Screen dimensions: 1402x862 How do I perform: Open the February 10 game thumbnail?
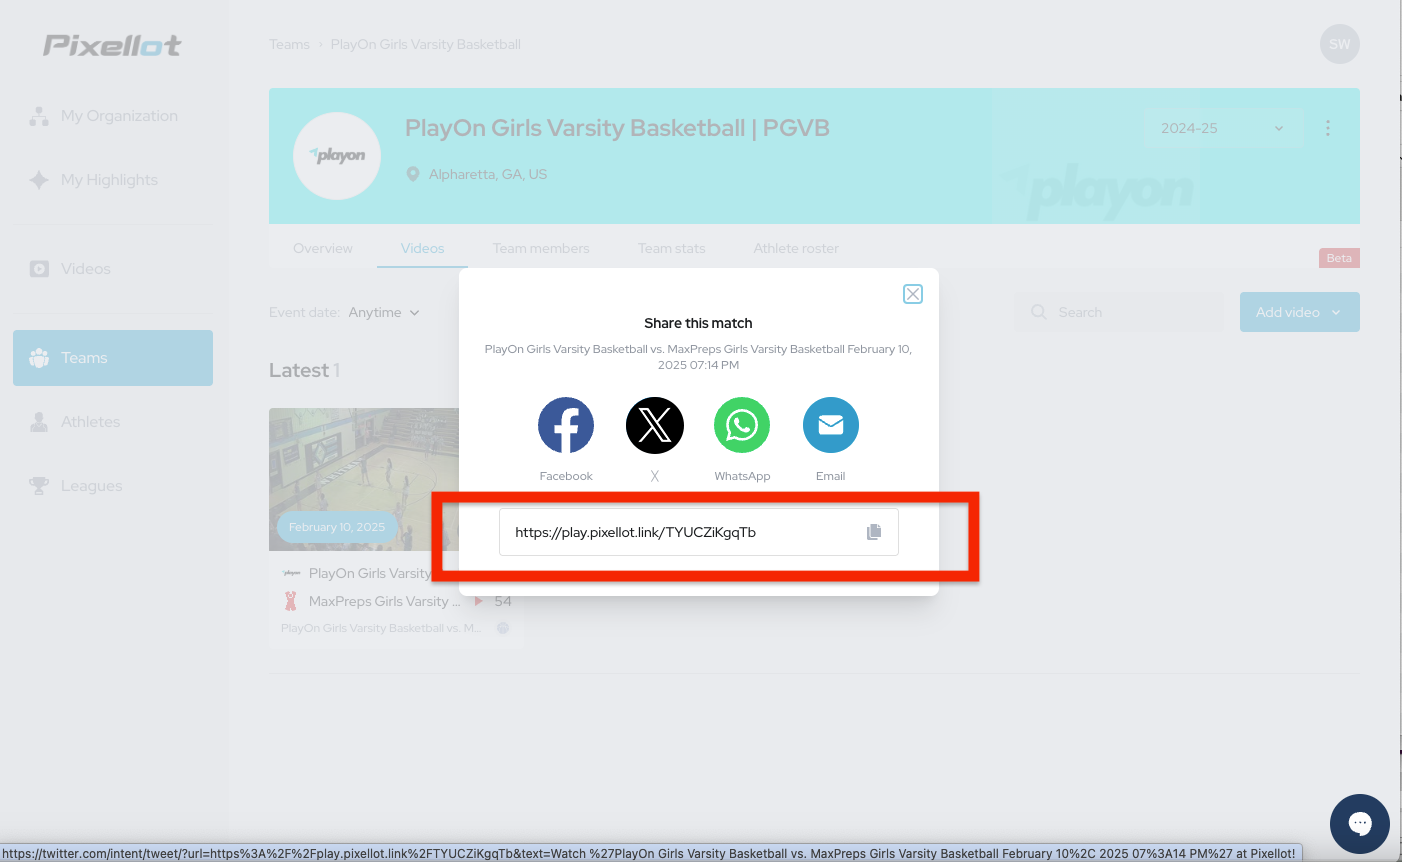click(364, 479)
